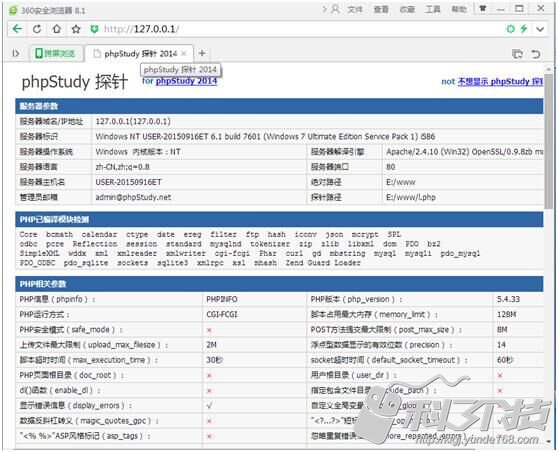This screenshot has width=558, height=452.
Task: Click the zh-CN,zh;q=0.8 language value
Action: (122, 167)
